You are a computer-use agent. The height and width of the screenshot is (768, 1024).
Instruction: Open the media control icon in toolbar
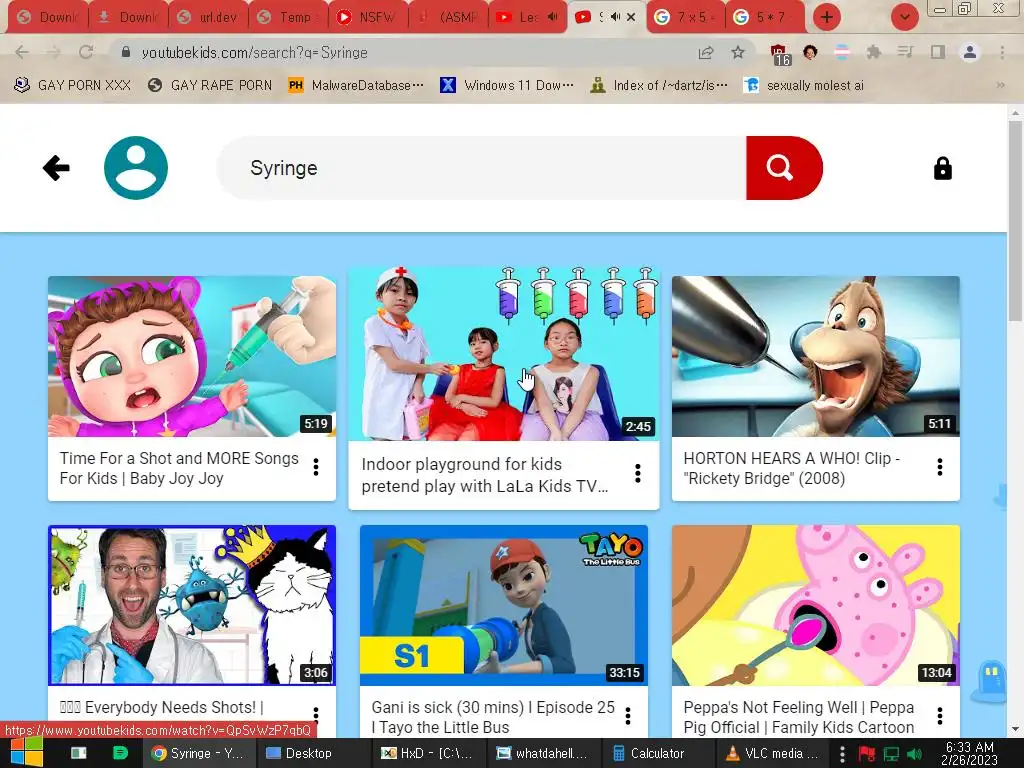point(905,52)
